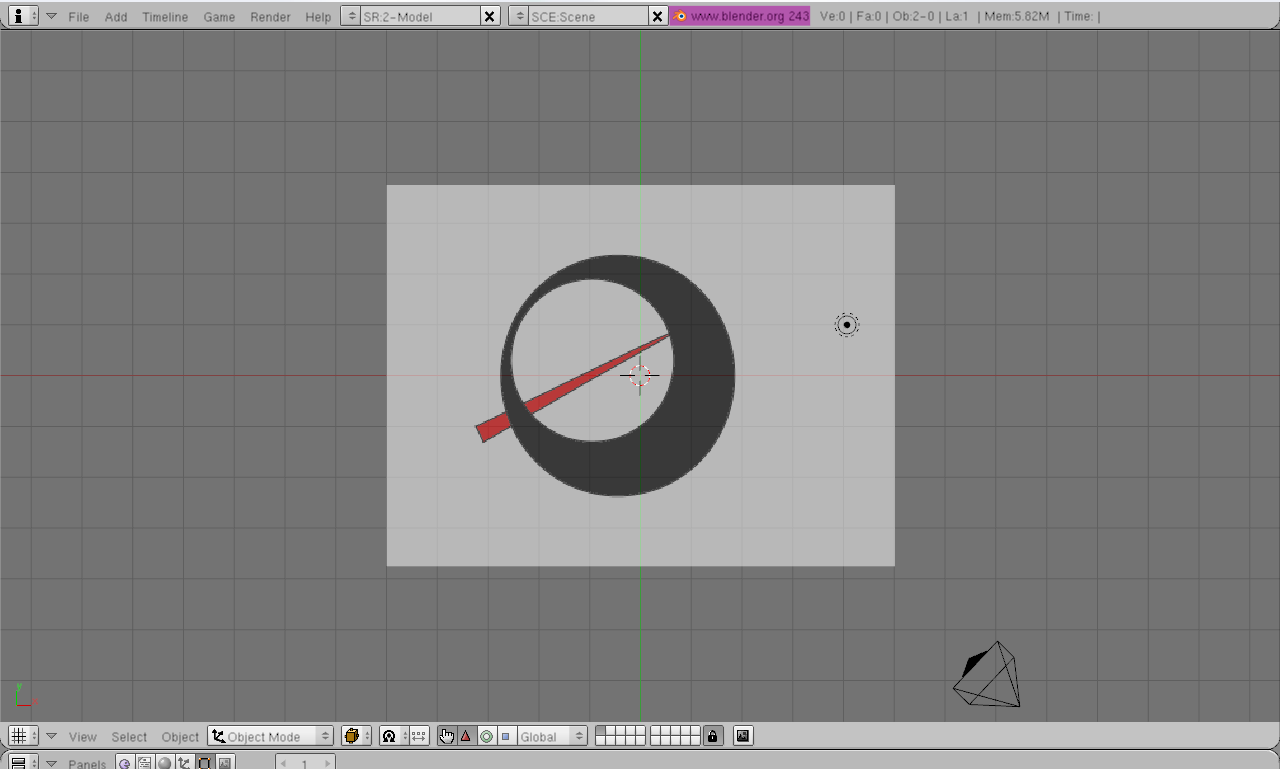This screenshot has height=769, width=1280.
Task: Open the Timeline menu
Action: point(165,17)
